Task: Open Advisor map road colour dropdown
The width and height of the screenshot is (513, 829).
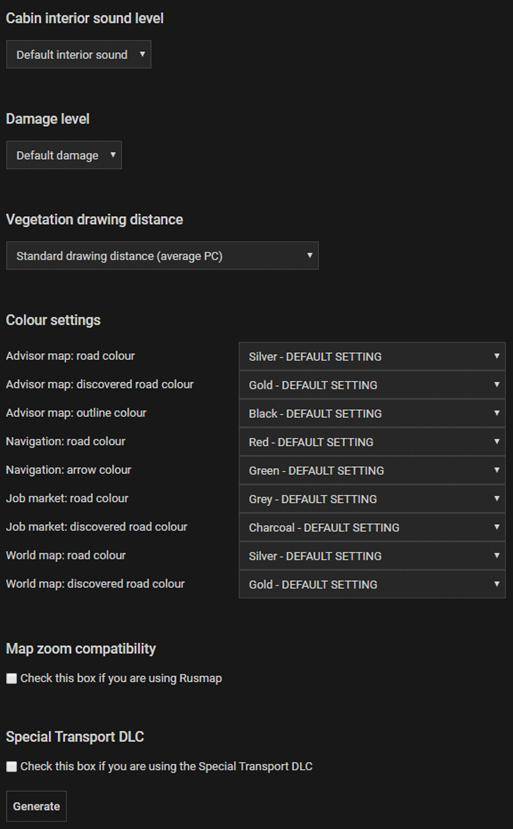Action: (x=372, y=356)
